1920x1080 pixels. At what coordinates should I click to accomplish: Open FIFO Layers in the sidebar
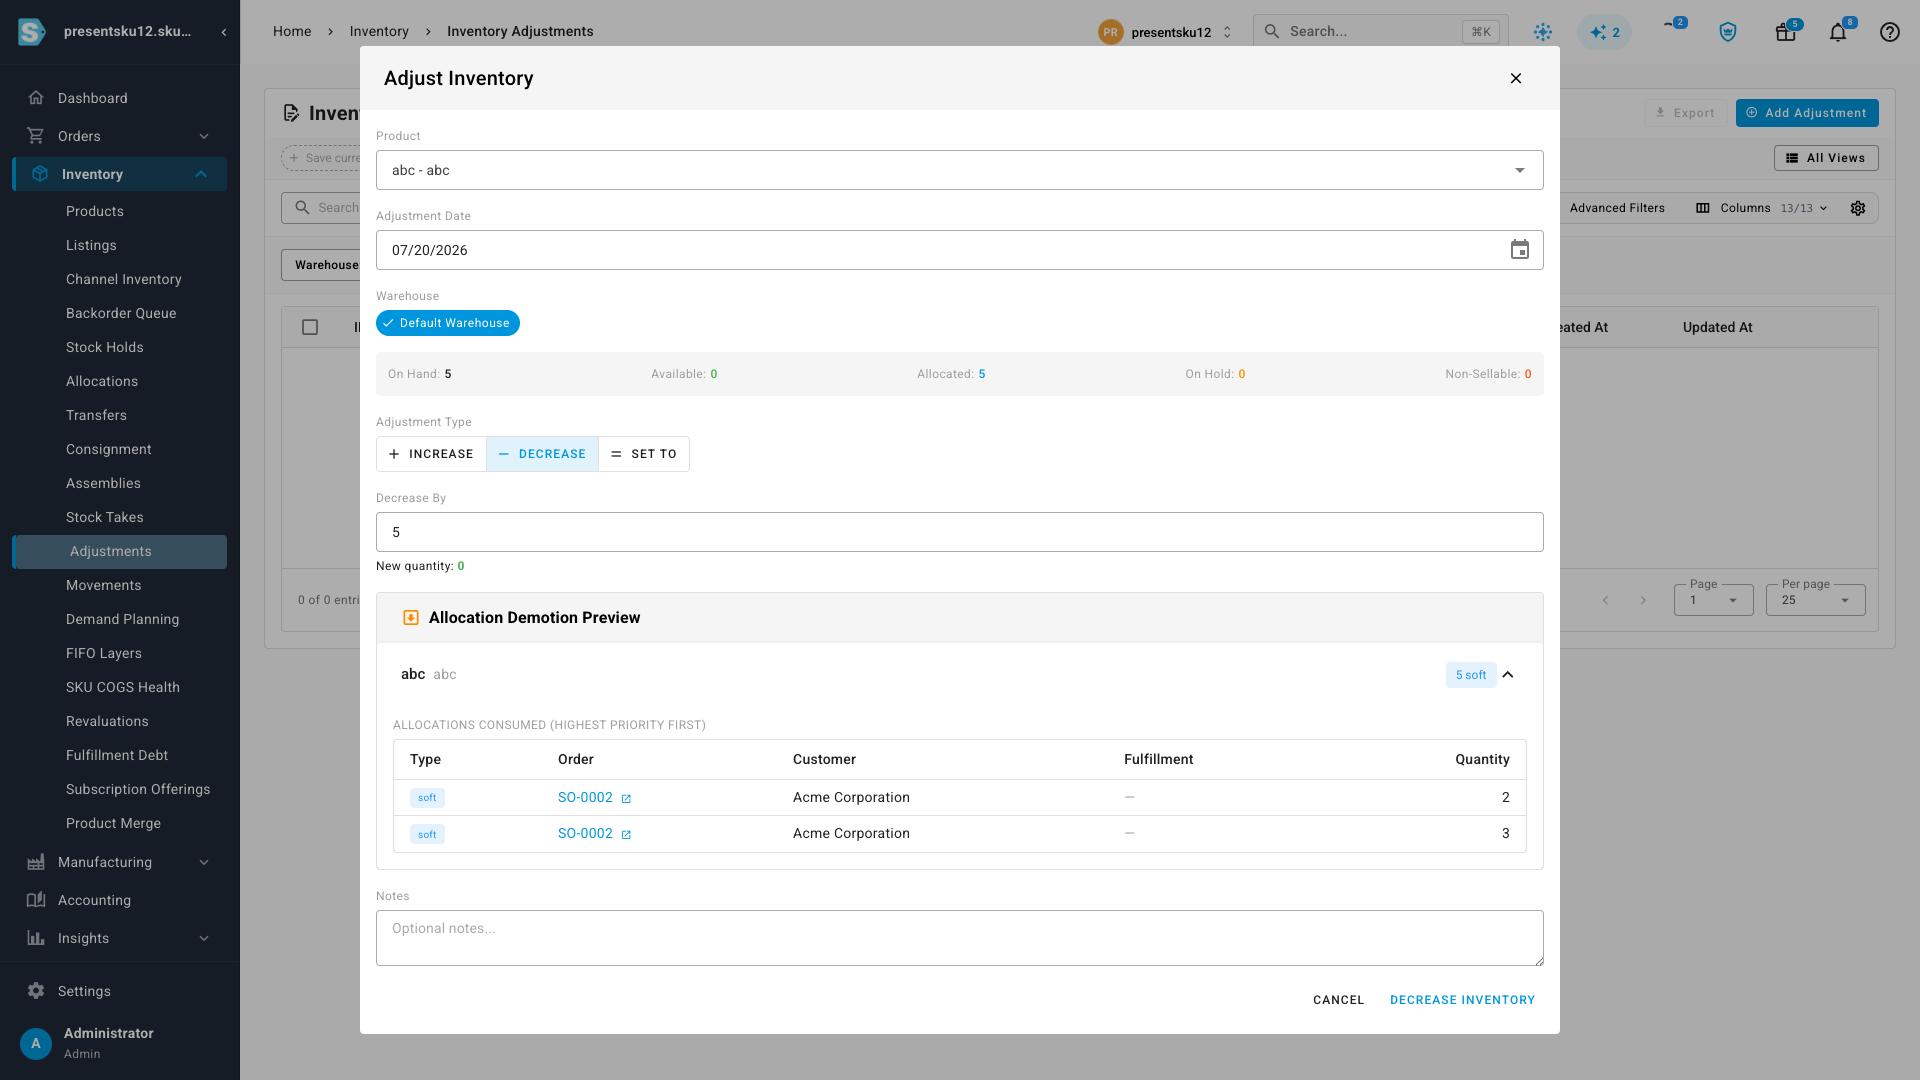tap(104, 653)
